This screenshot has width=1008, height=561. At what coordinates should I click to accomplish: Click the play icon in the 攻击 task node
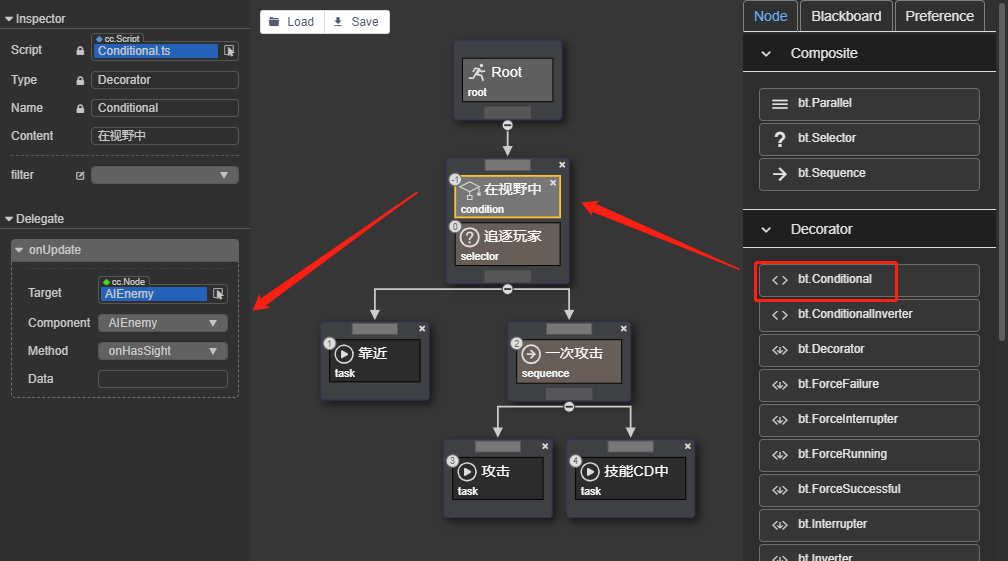[467, 471]
